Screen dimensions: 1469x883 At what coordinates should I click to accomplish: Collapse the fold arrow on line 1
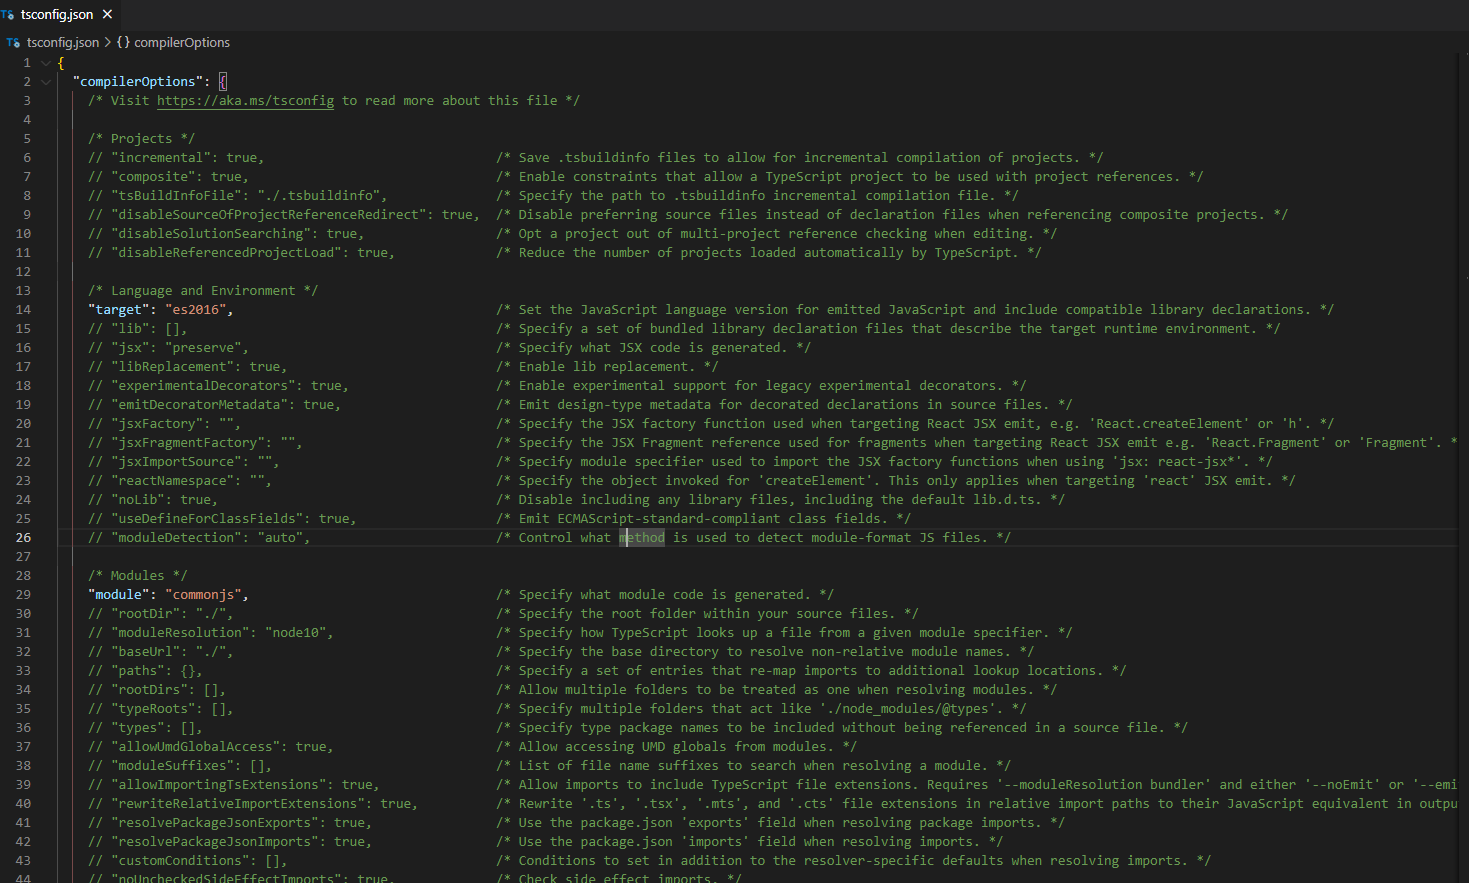pos(45,63)
